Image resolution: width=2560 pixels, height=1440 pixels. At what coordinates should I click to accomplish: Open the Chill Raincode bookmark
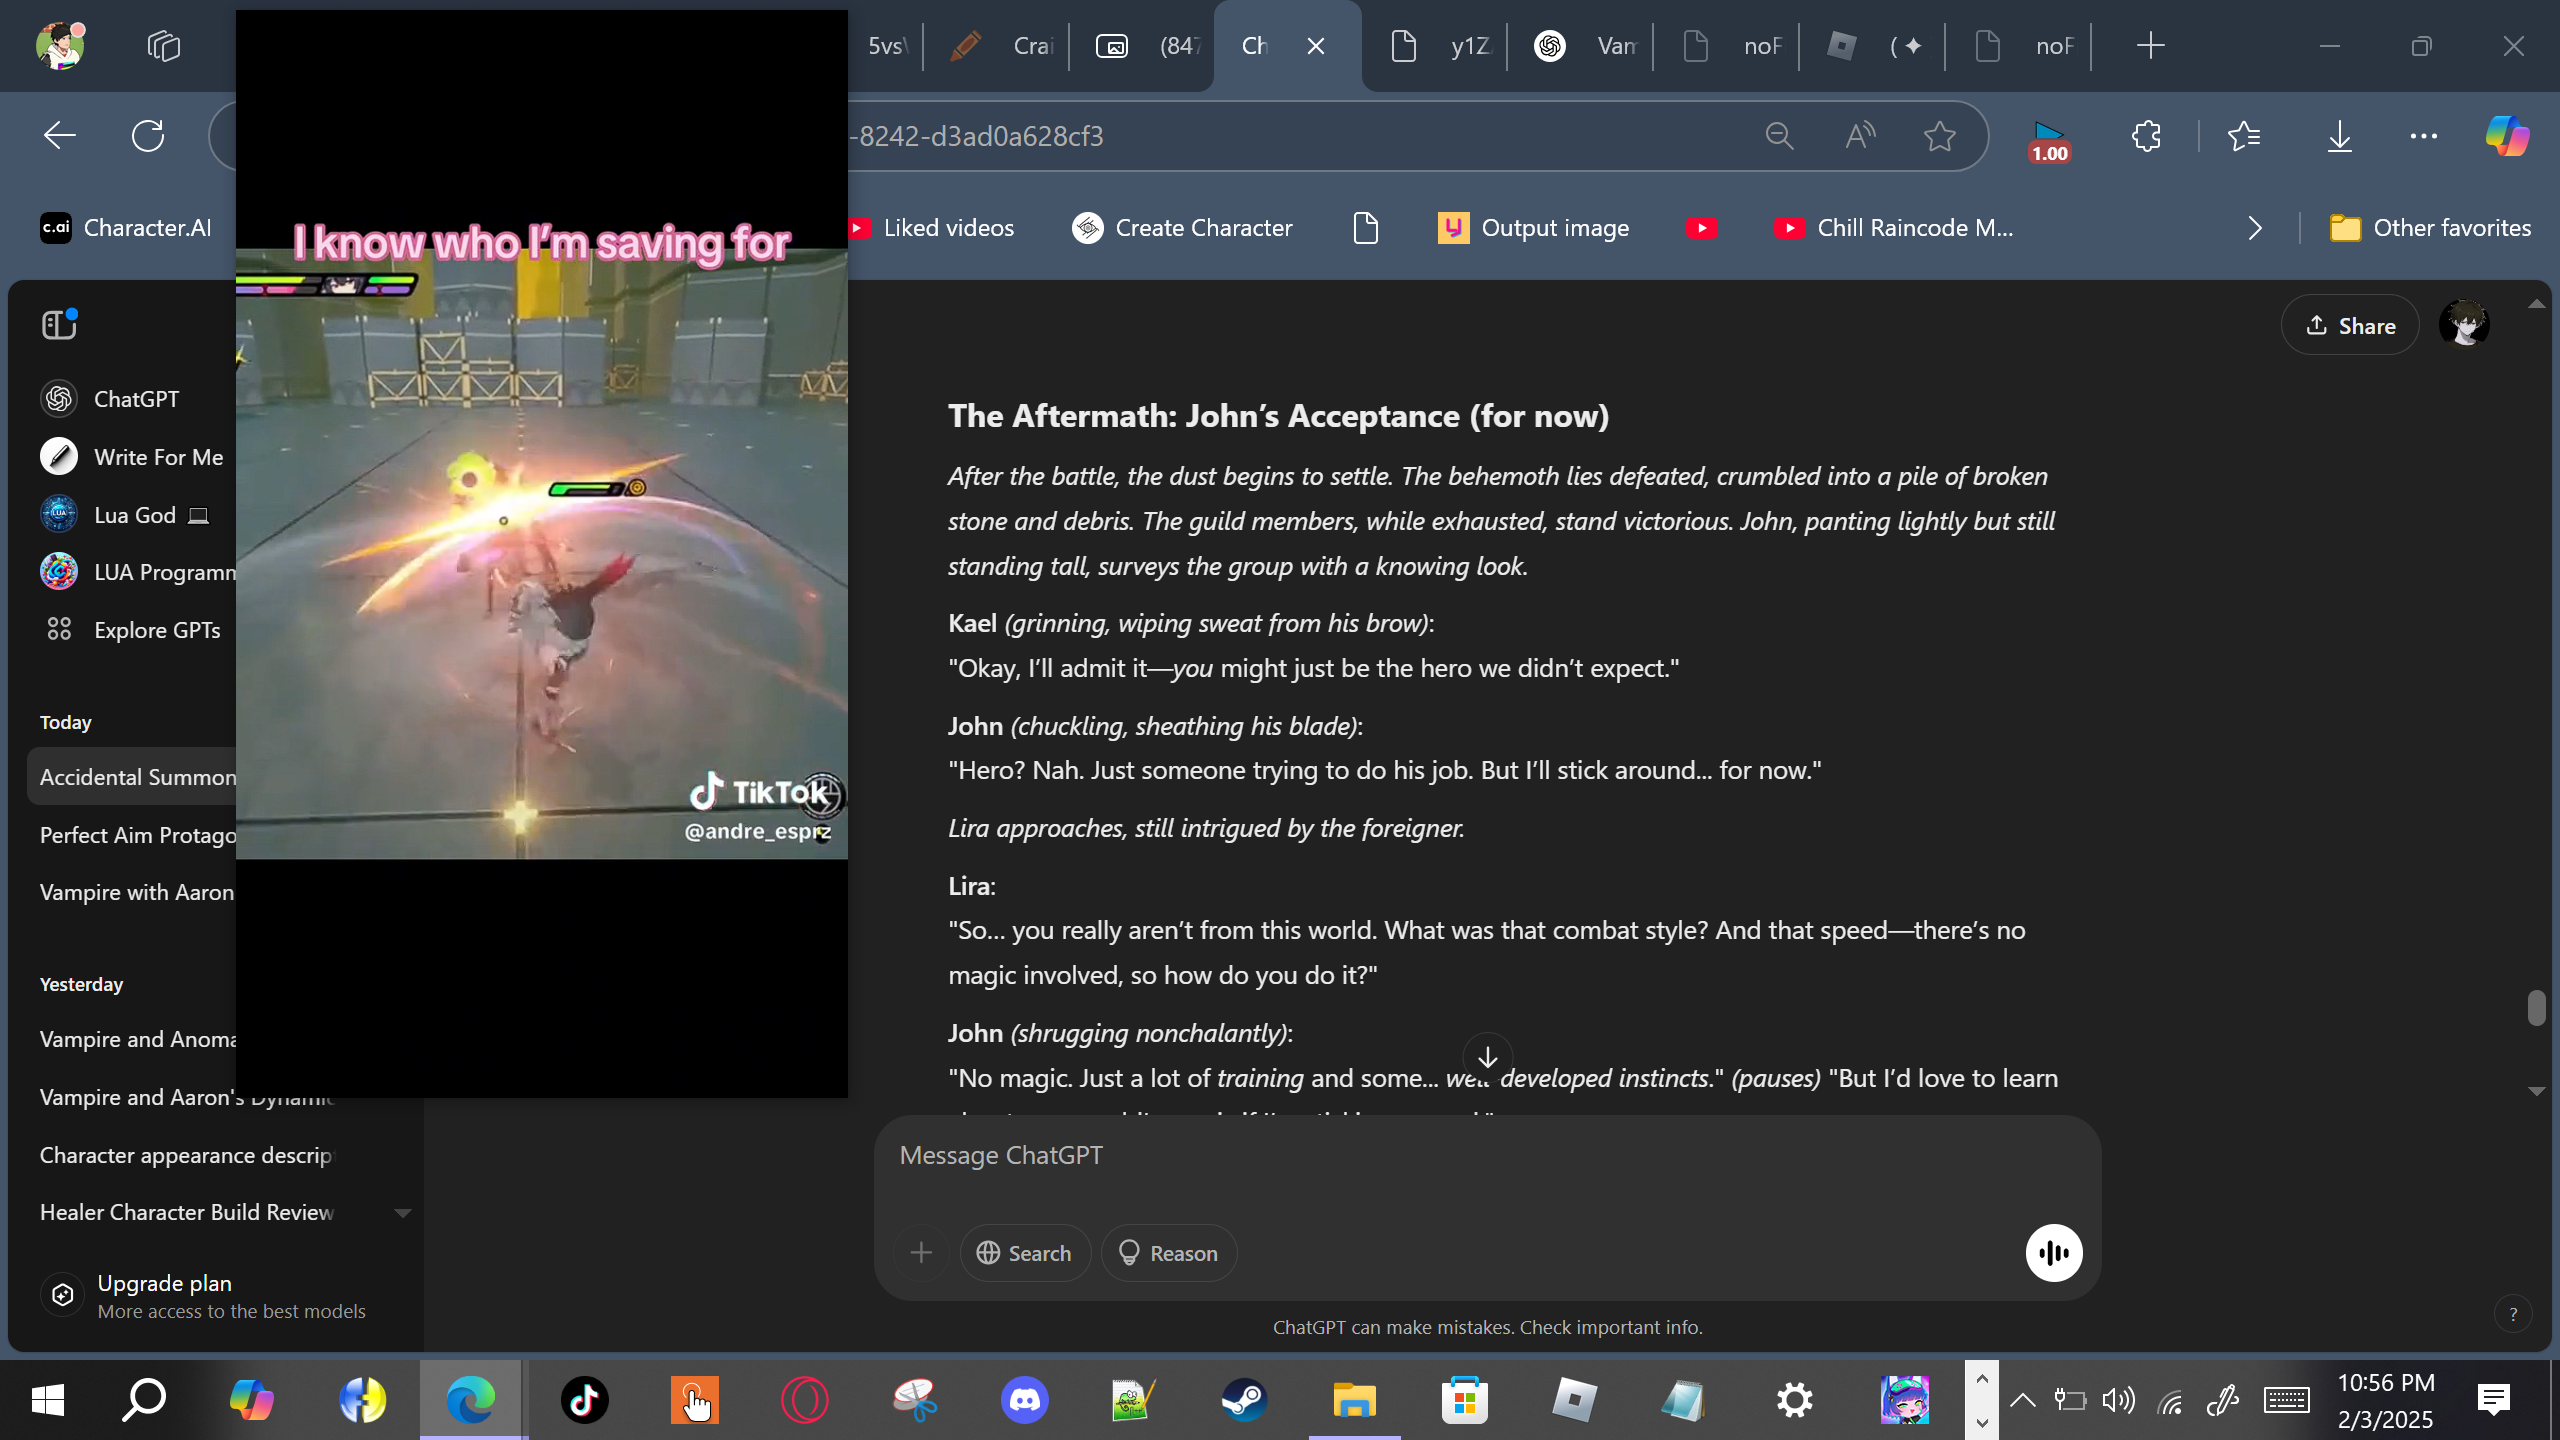click(1893, 228)
